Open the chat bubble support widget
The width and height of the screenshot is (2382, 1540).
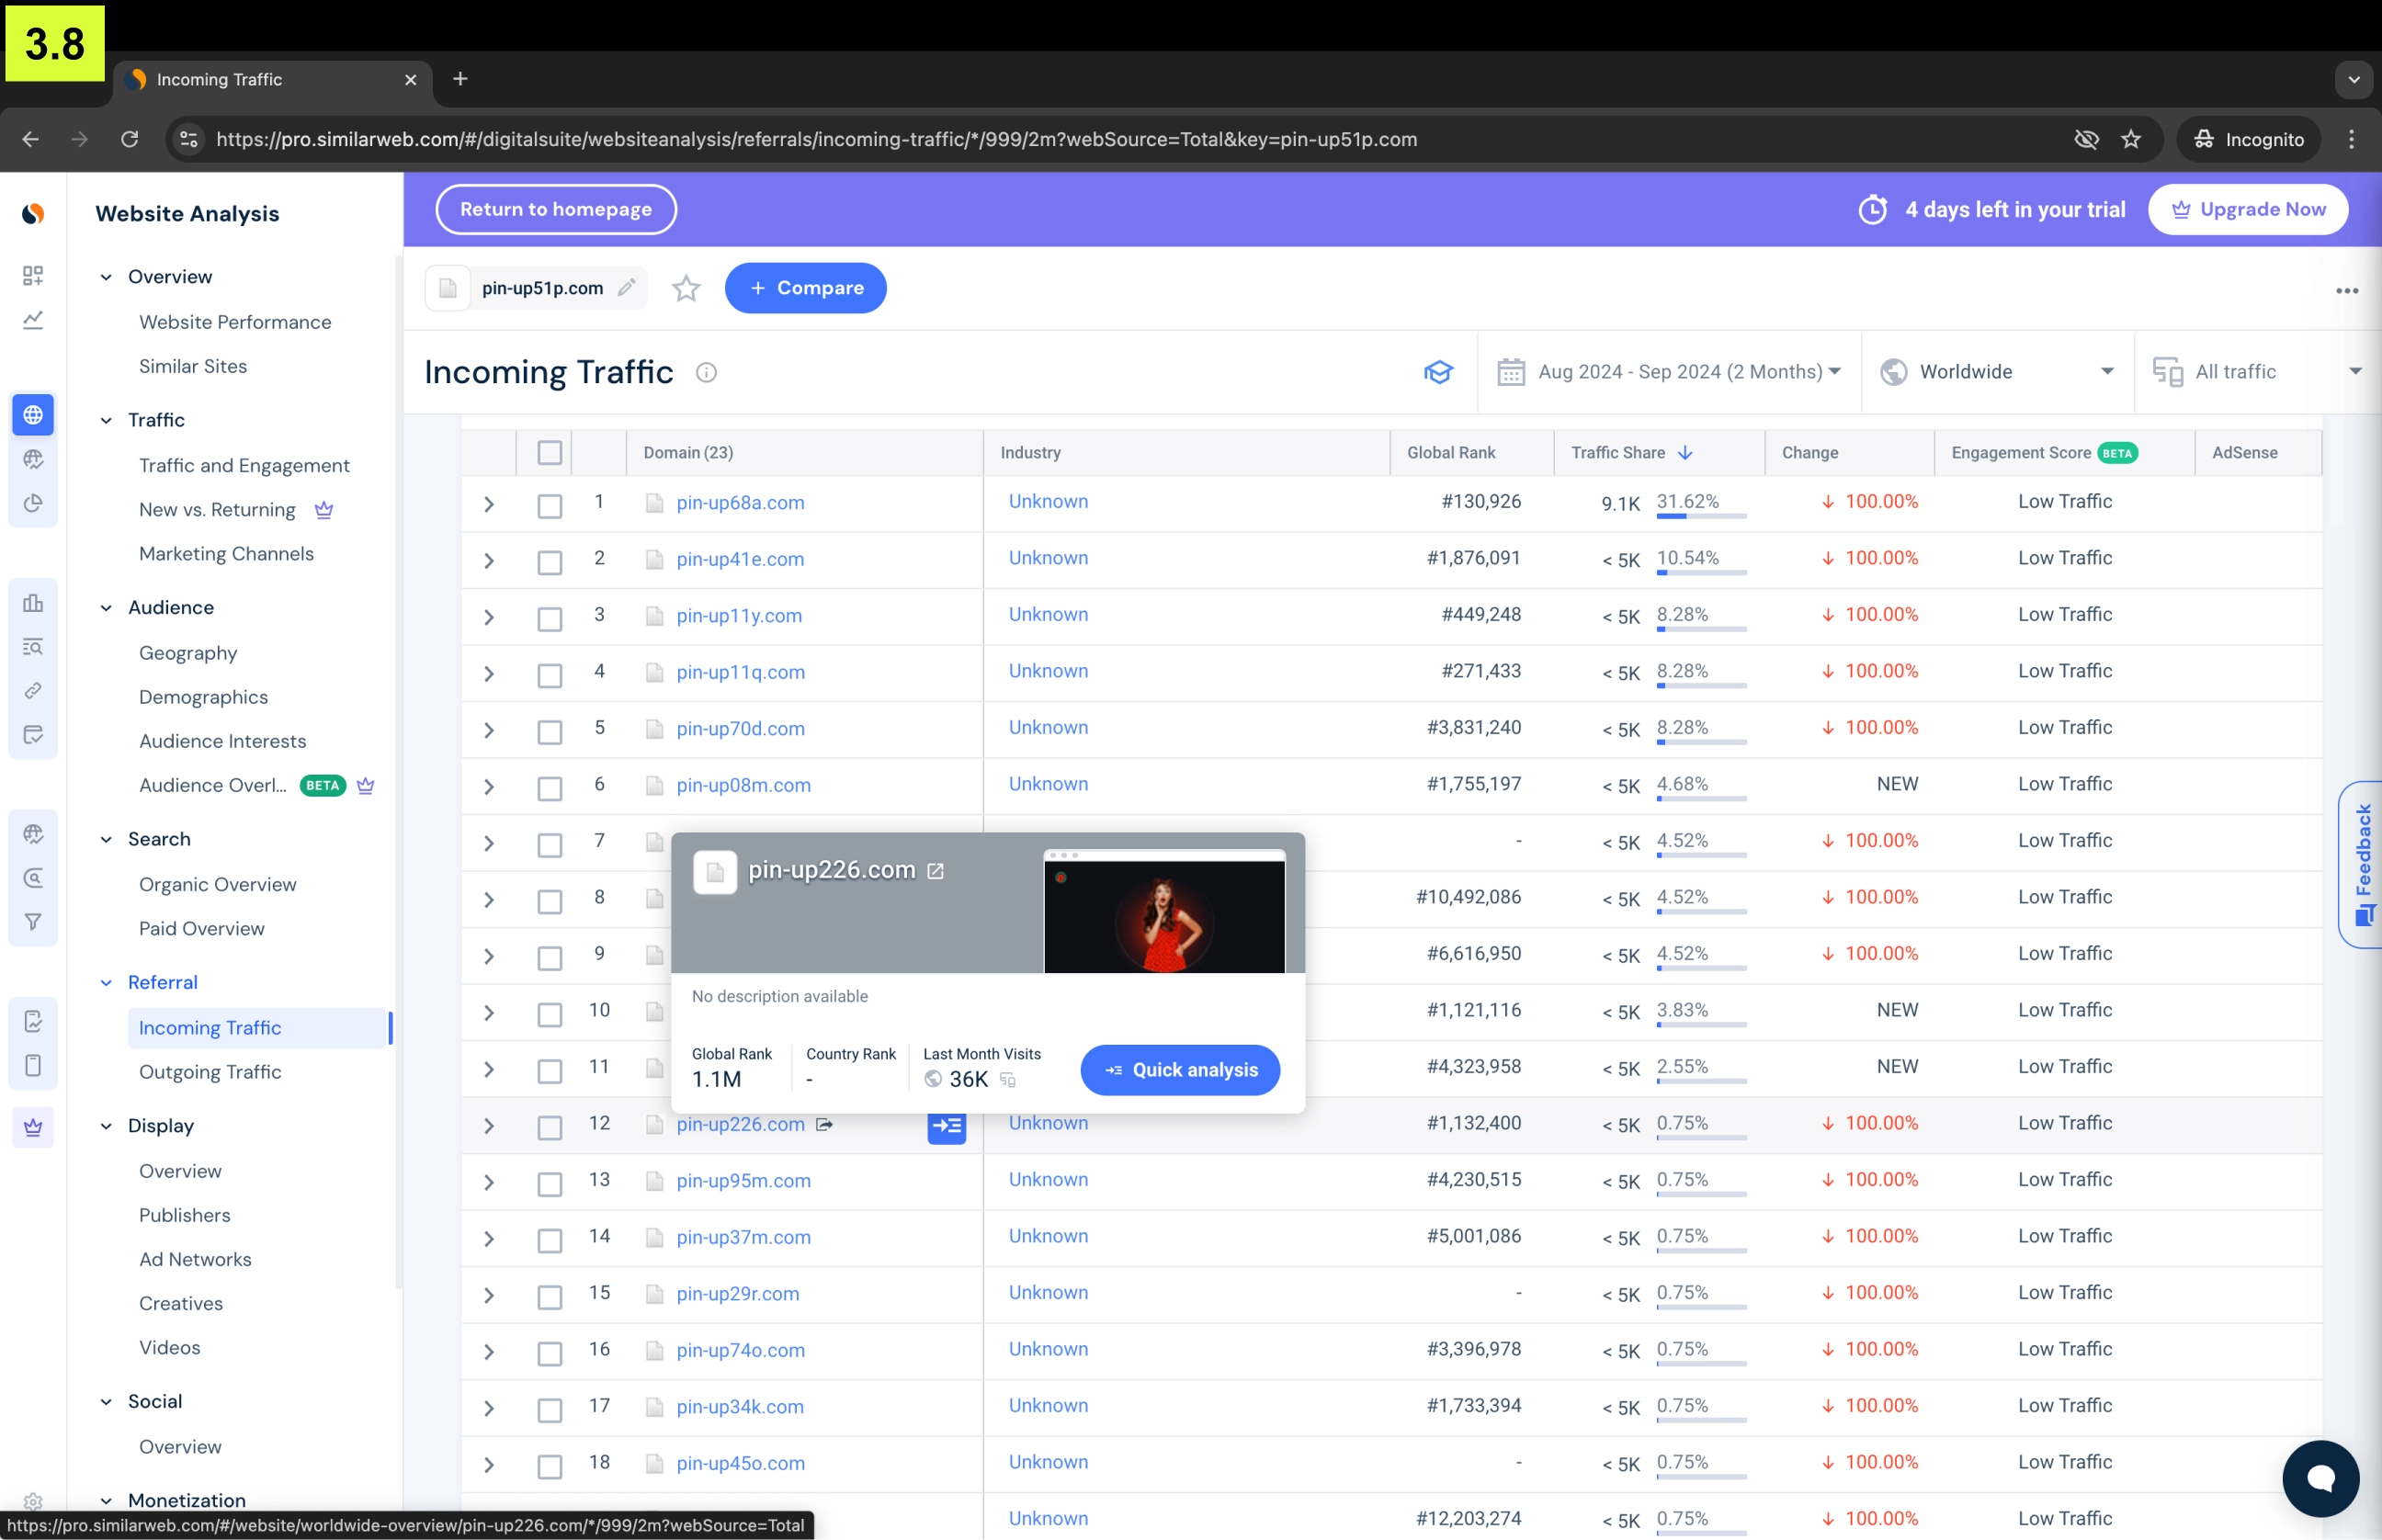[2320, 1478]
